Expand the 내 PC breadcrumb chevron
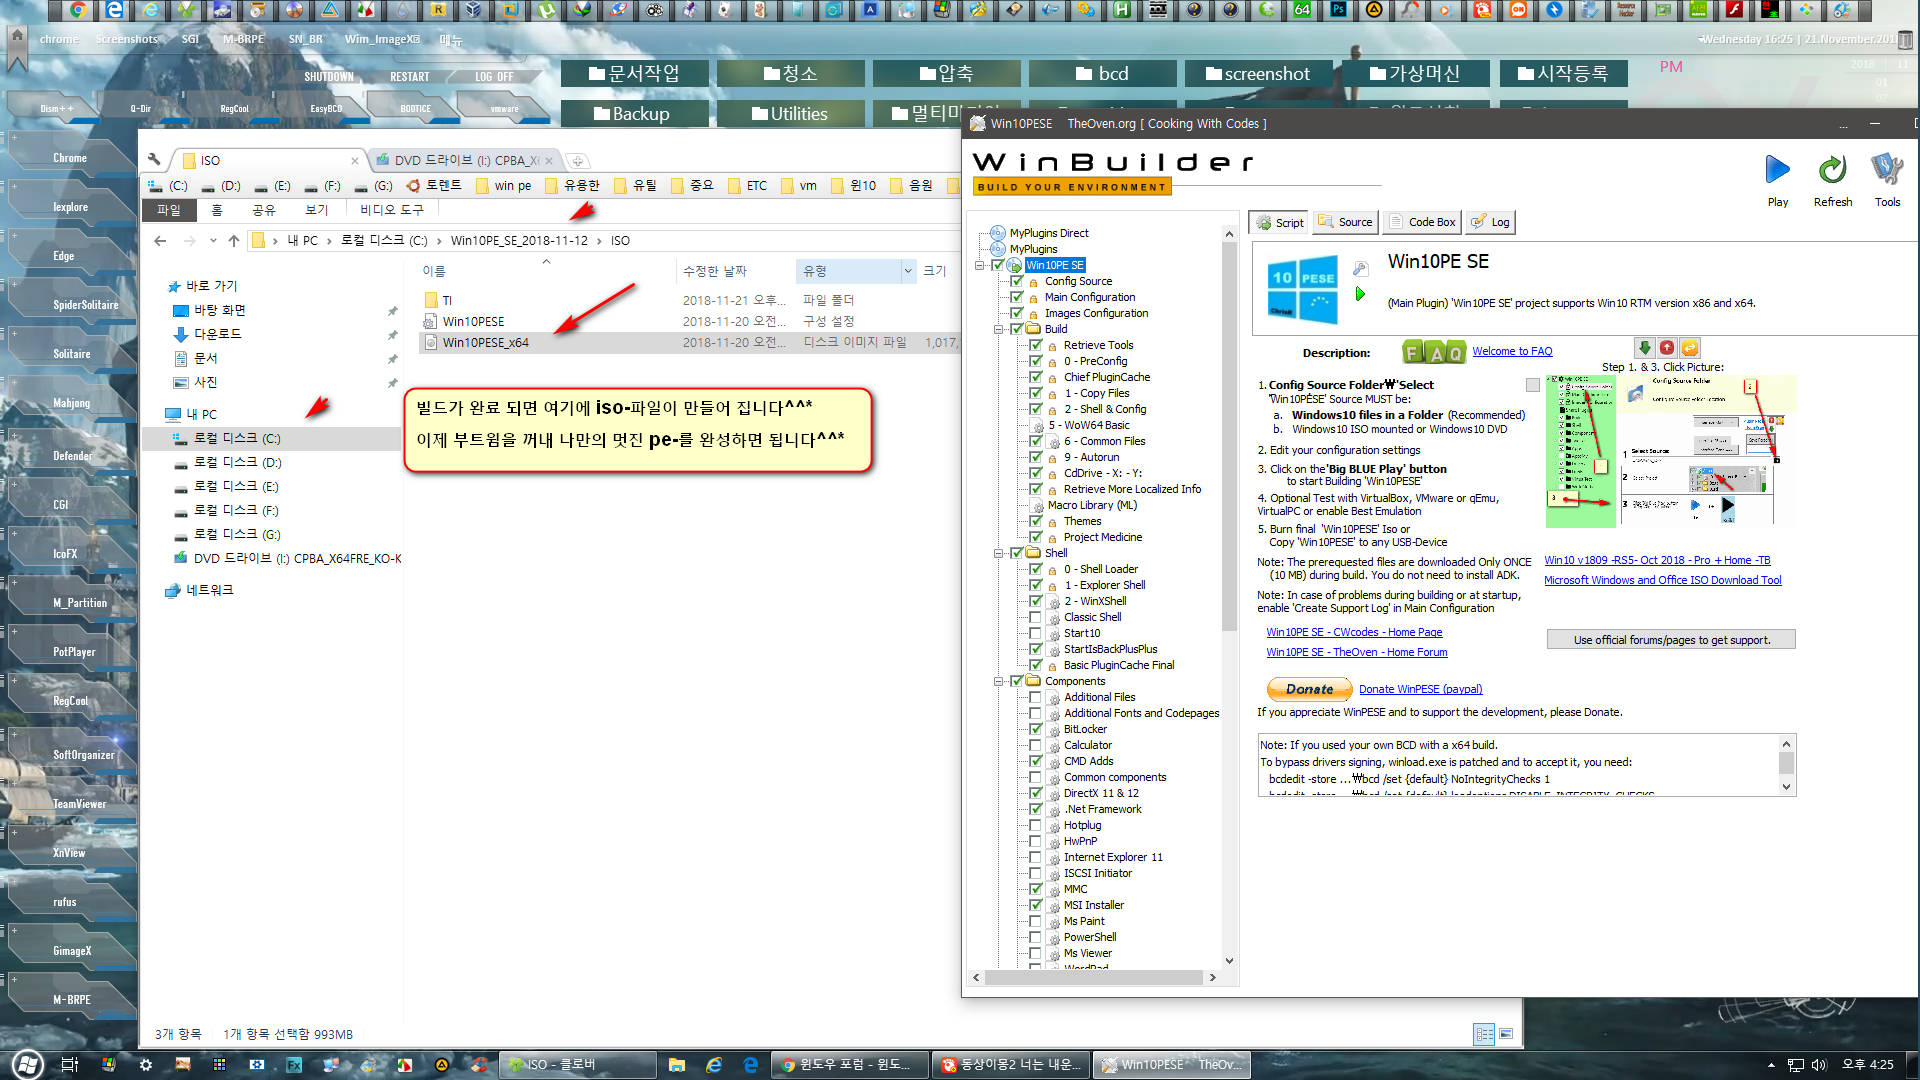 click(328, 241)
